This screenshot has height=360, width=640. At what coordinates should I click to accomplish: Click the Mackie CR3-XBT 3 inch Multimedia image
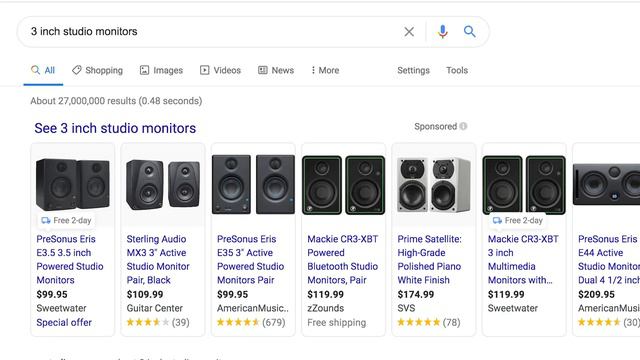(524, 185)
